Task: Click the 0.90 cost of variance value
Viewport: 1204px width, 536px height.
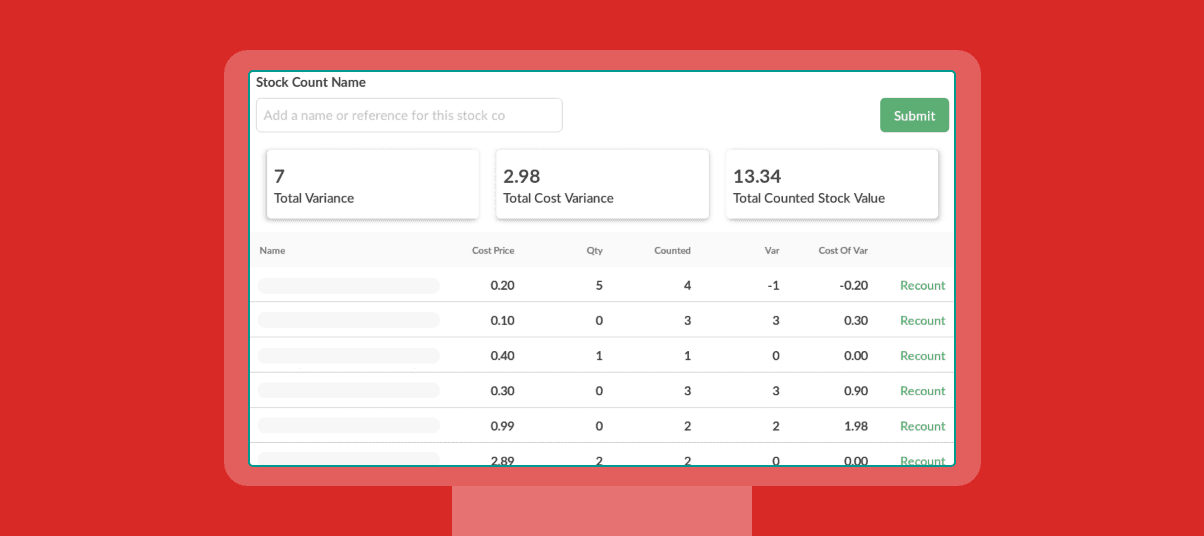Action: [856, 390]
